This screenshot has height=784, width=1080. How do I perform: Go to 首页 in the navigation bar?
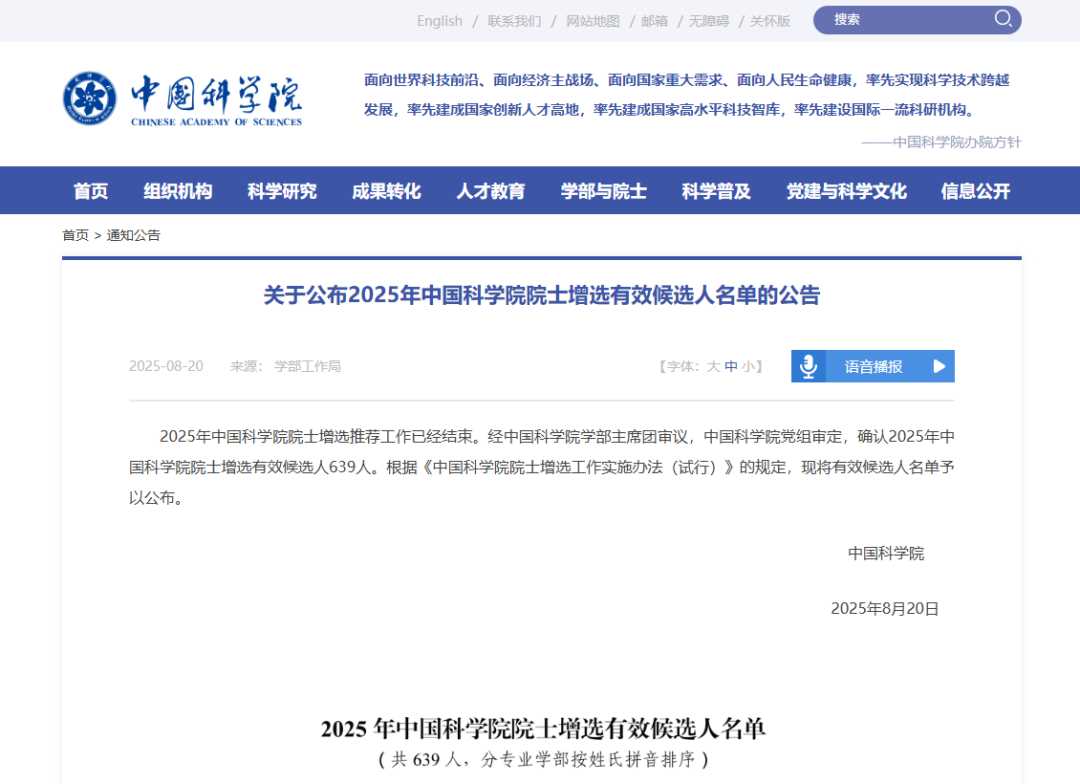coord(91,191)
